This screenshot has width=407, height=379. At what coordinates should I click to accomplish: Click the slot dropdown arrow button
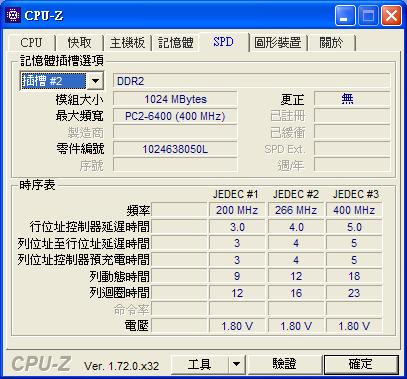coord(95,81)
